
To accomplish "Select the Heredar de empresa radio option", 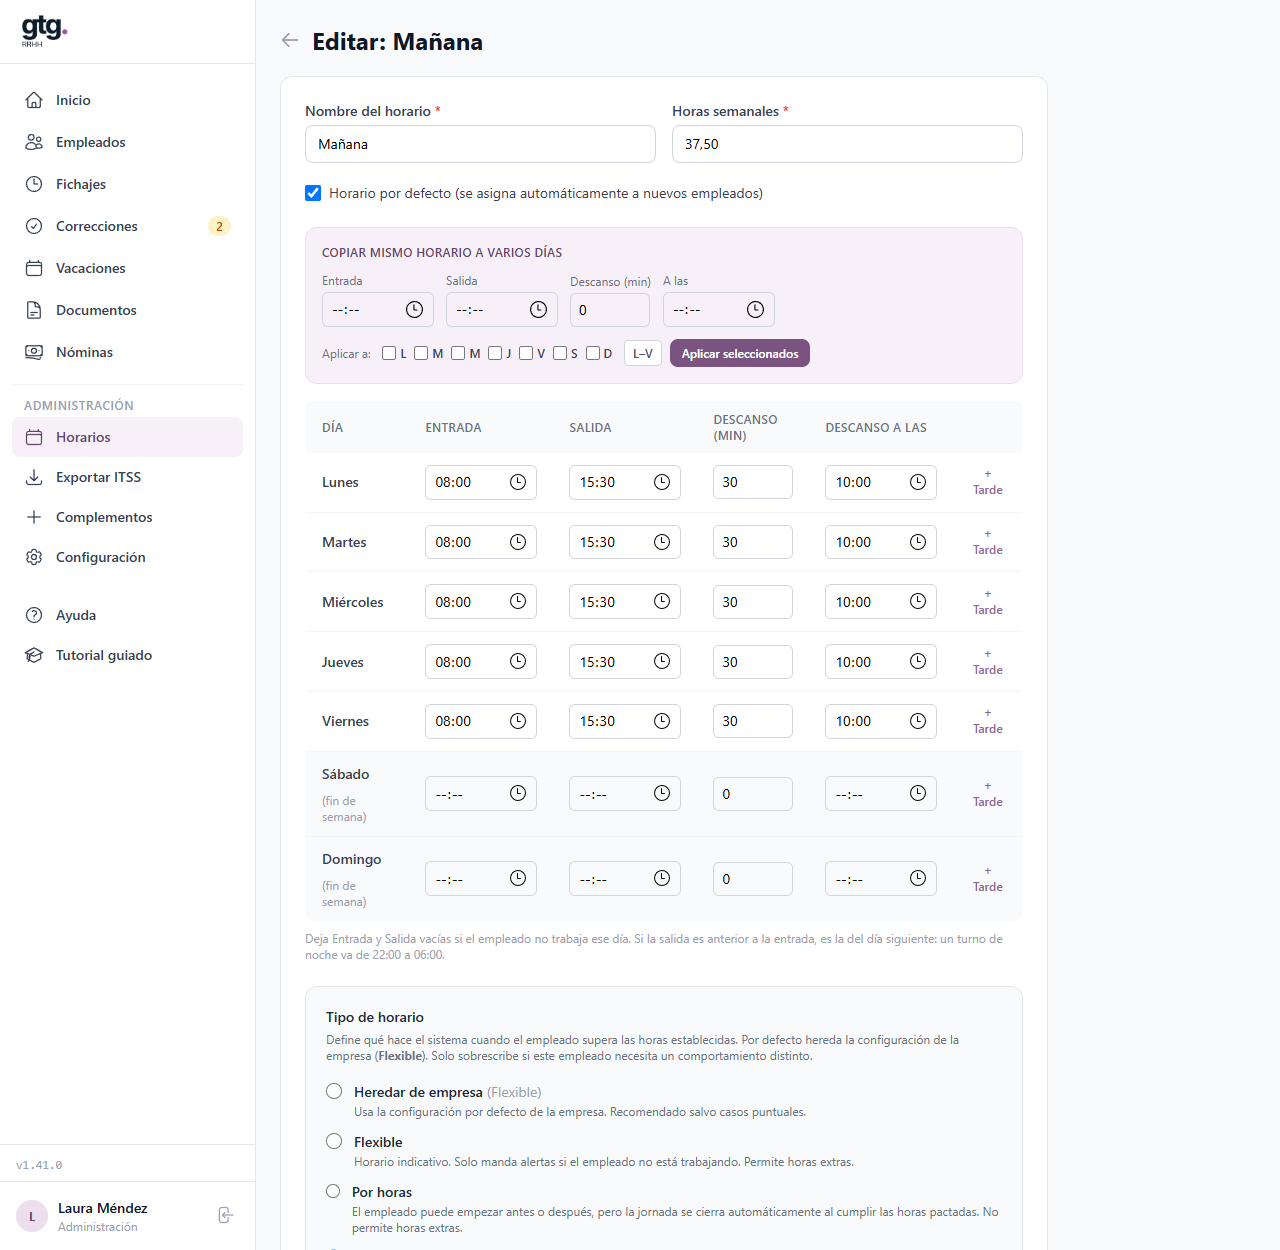I will [x=334, y=1091].
